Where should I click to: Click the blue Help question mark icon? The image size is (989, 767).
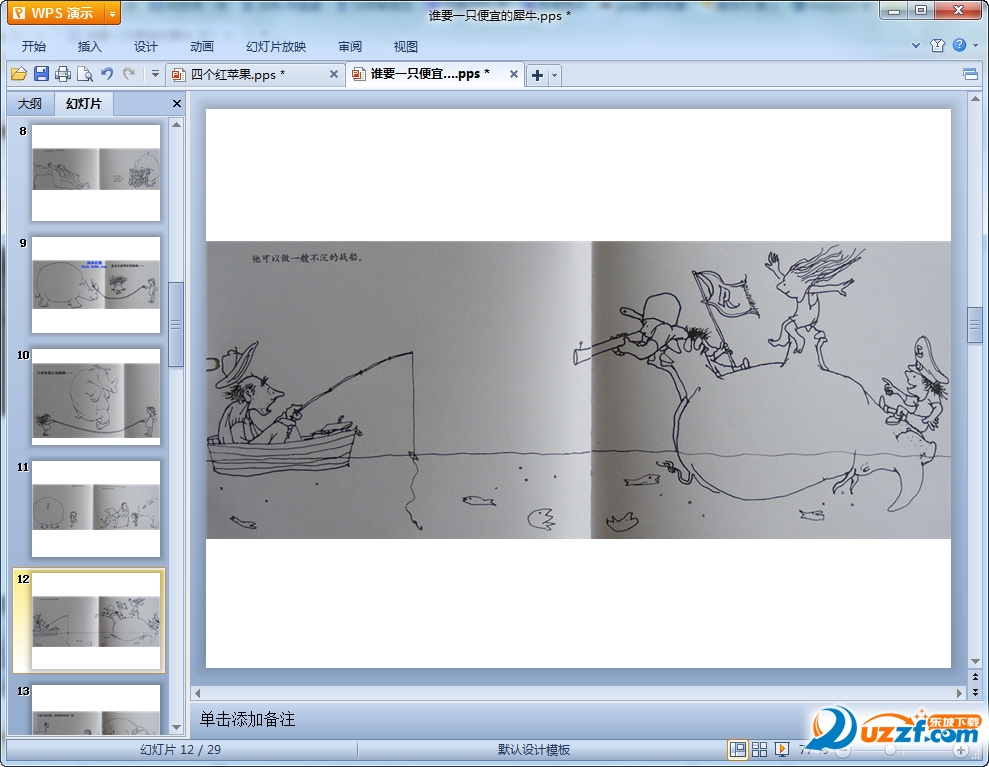point(959,45)
